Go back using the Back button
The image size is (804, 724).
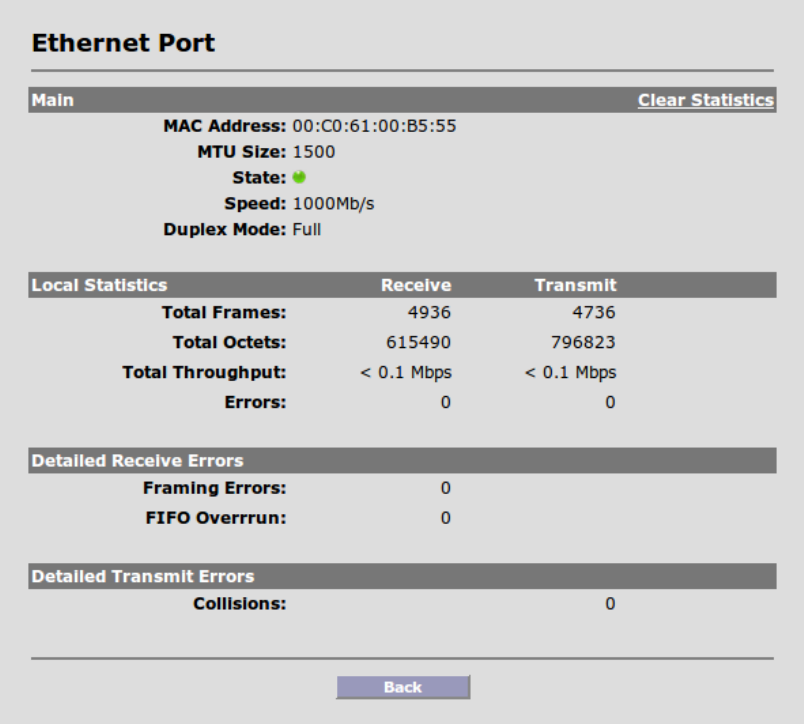point(403,687)
